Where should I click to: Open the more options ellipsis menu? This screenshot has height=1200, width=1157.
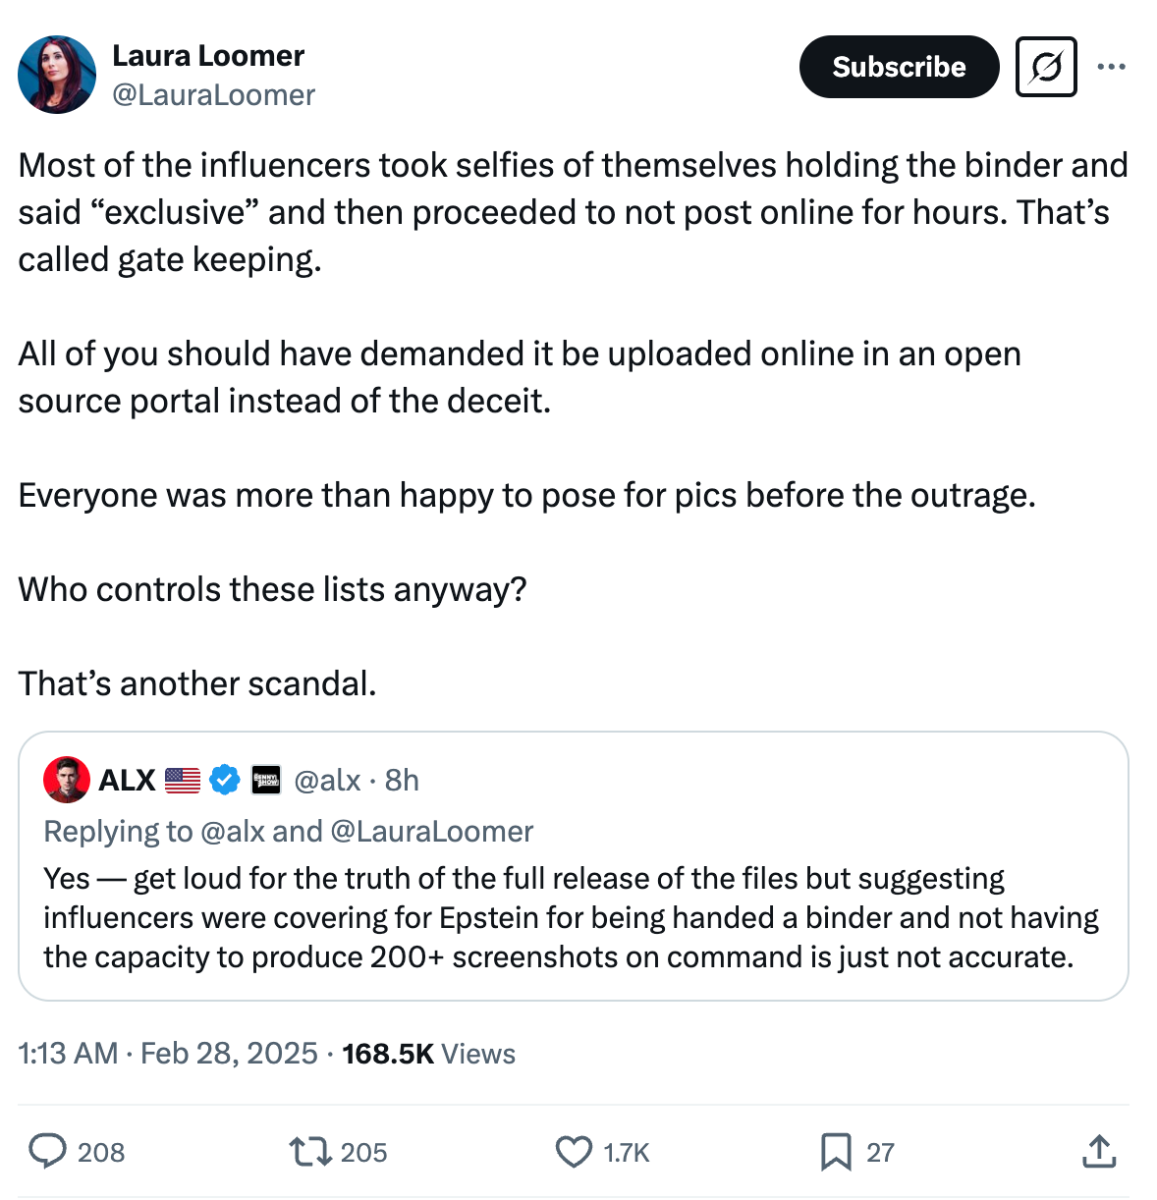tap(1113, 67)
